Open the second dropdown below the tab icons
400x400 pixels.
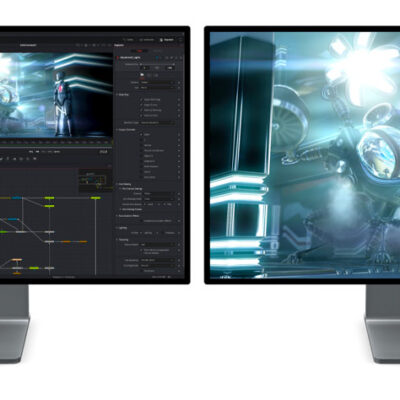pos(157,87)
